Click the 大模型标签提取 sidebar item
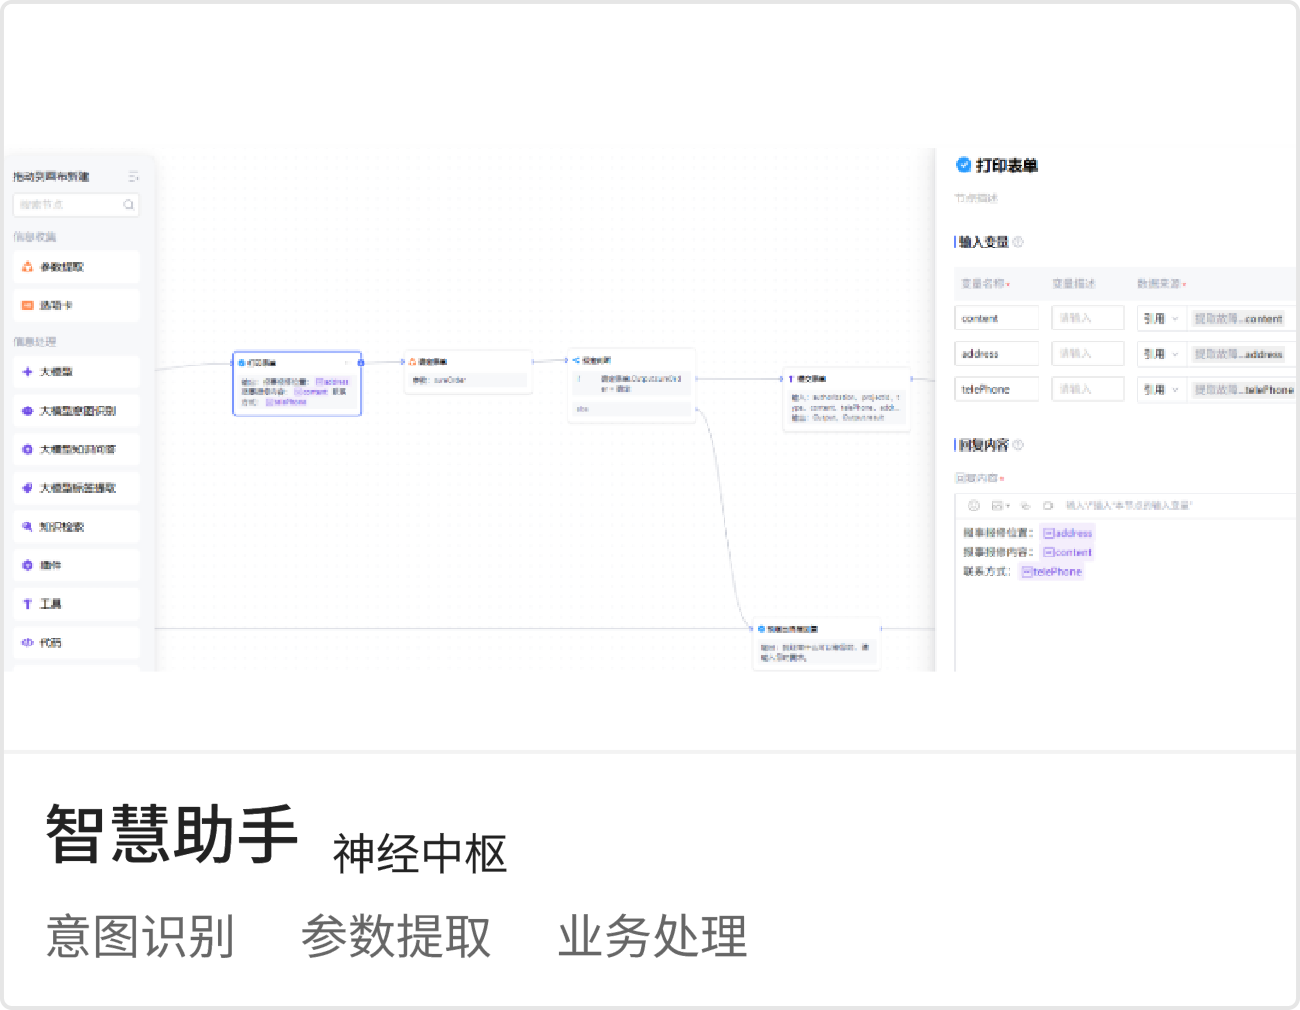This screenshot has width=1300, height=1010. (77, 488)
